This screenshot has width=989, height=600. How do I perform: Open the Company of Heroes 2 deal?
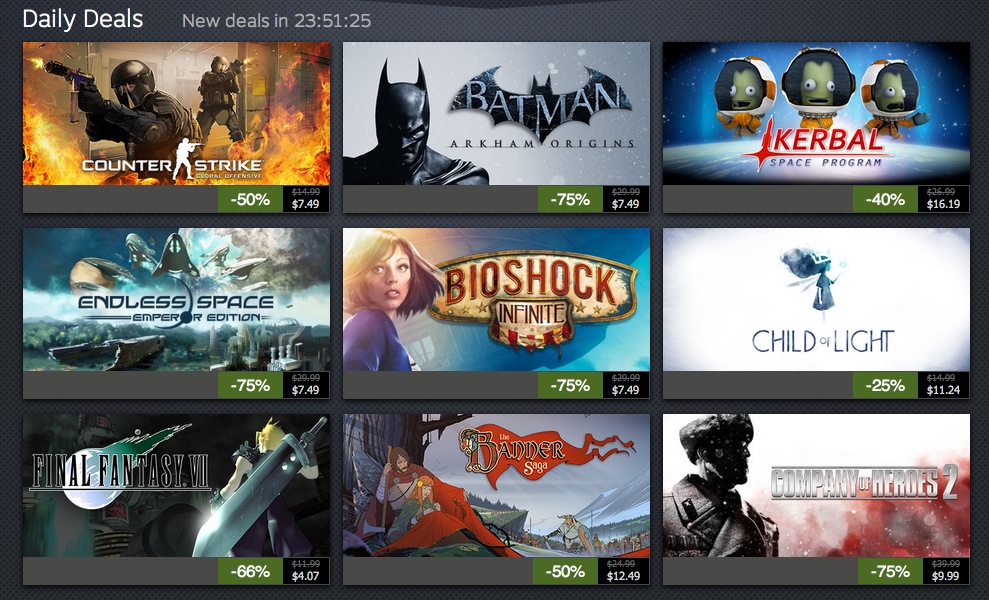pos(816,486)
